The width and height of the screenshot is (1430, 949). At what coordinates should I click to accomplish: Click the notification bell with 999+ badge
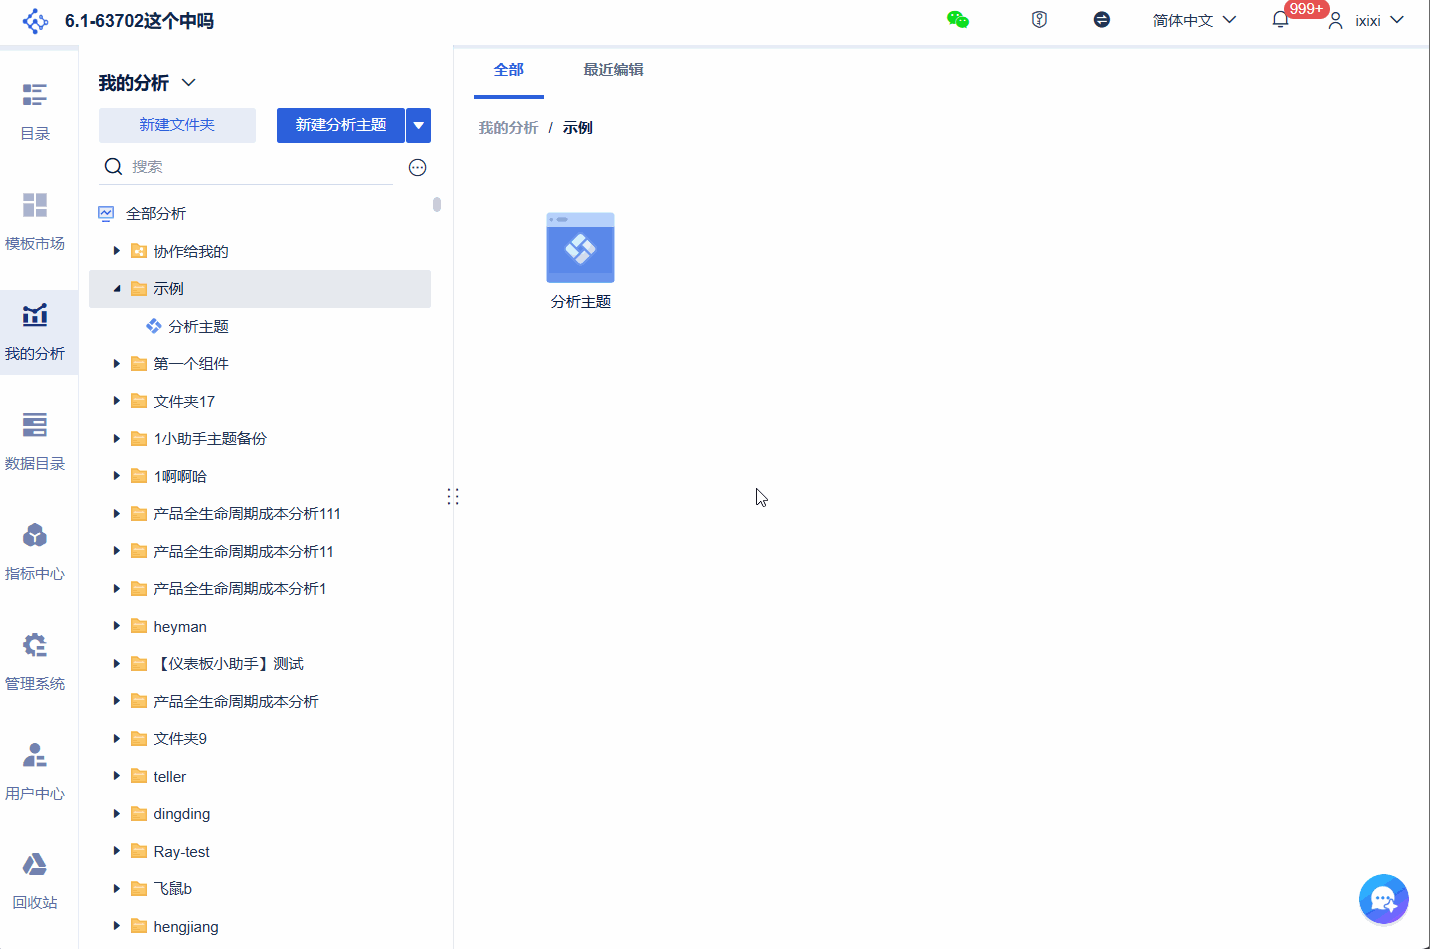coord(1279,18)
